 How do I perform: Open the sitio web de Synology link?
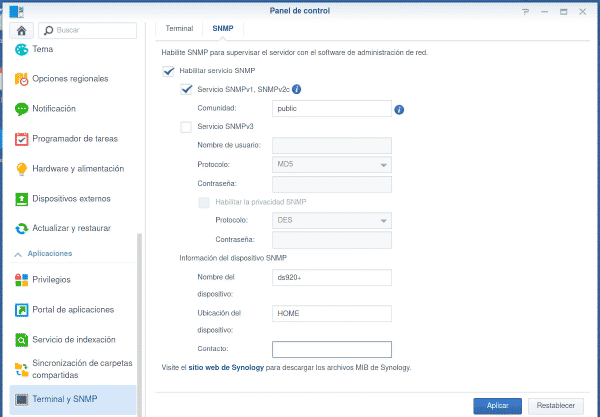coord(226,368)
